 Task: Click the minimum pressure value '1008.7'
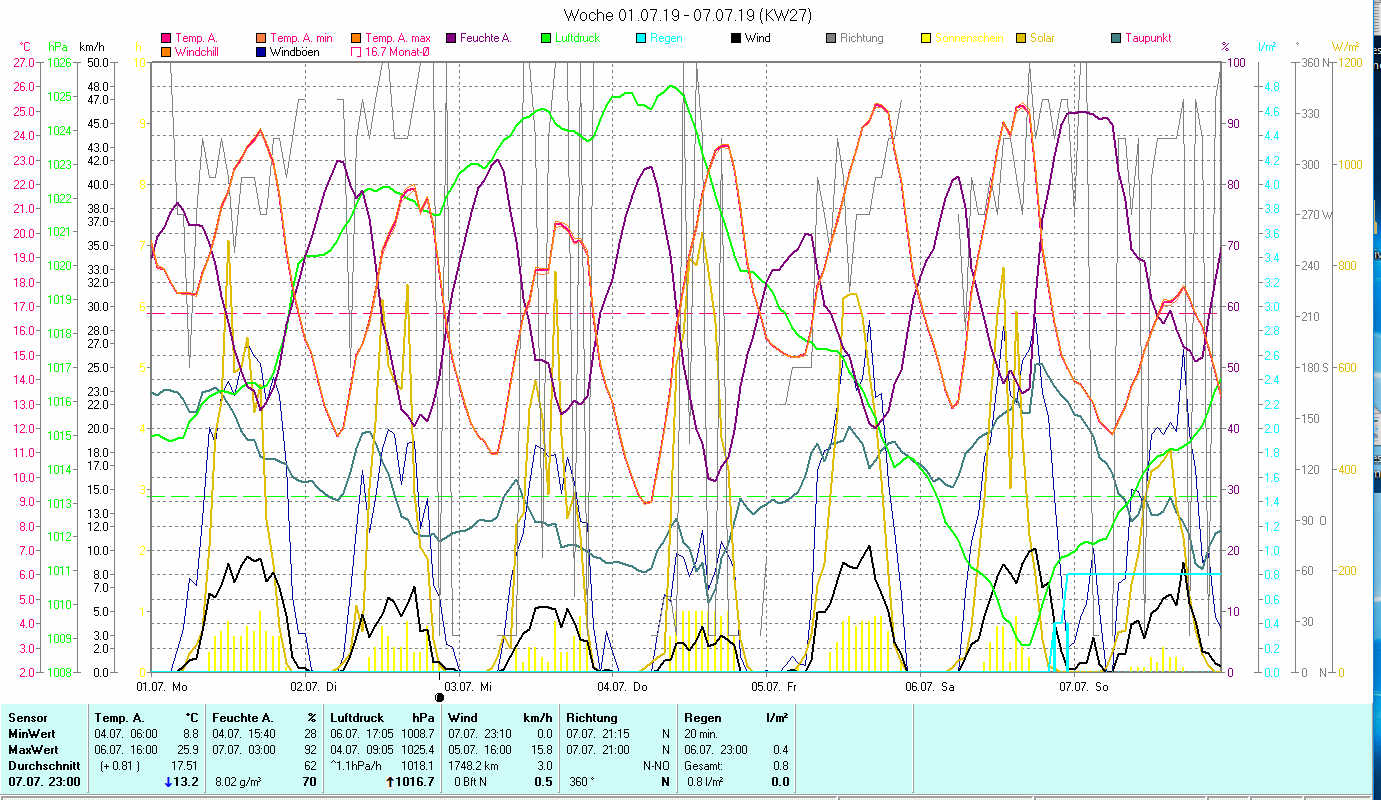(x=416, y=734)
